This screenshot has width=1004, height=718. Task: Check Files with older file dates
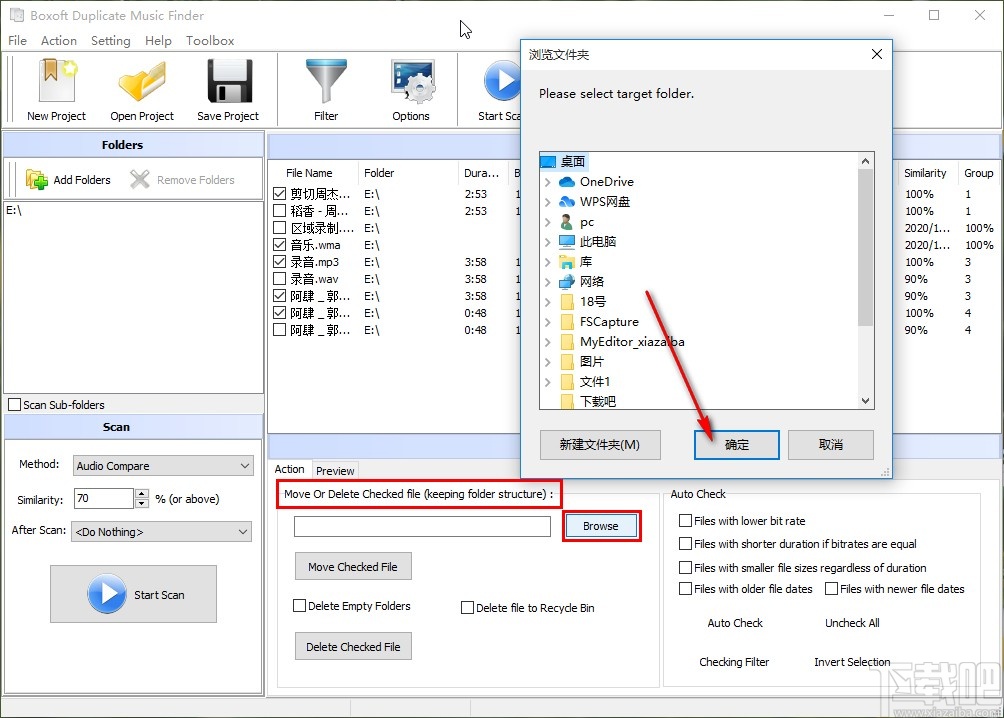685,589
